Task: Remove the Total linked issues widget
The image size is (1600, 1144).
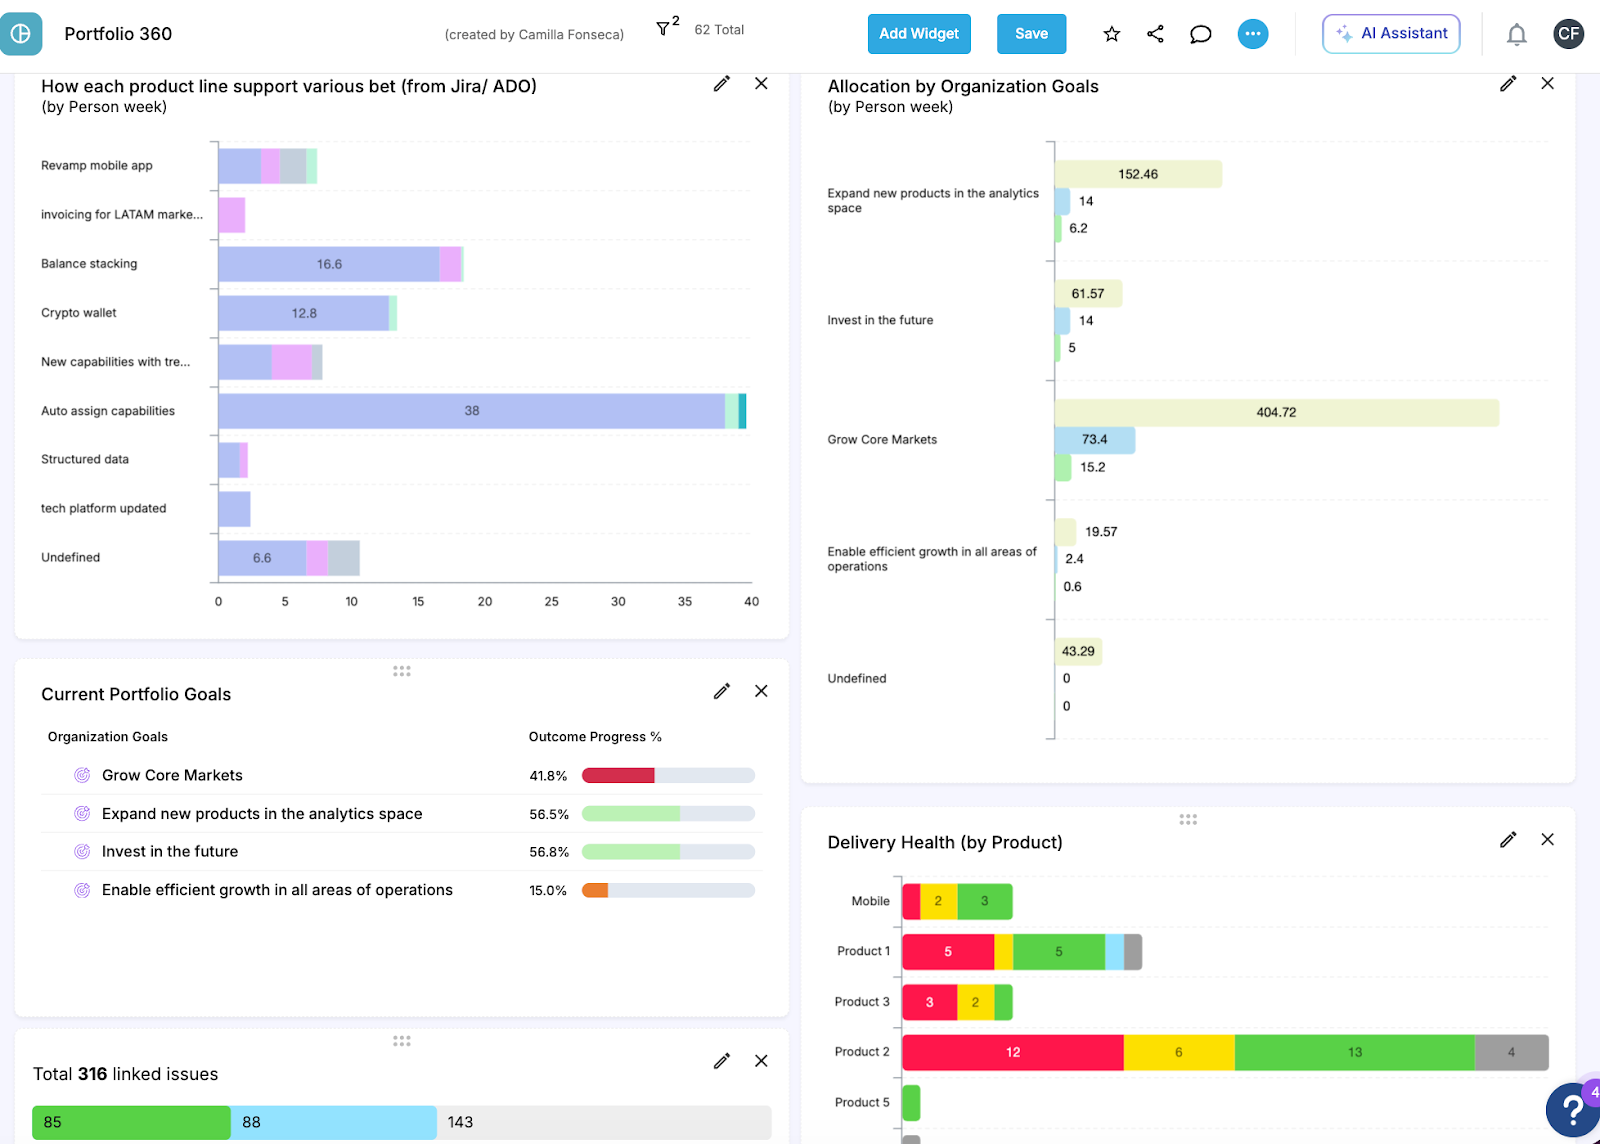Action: 761,1061
